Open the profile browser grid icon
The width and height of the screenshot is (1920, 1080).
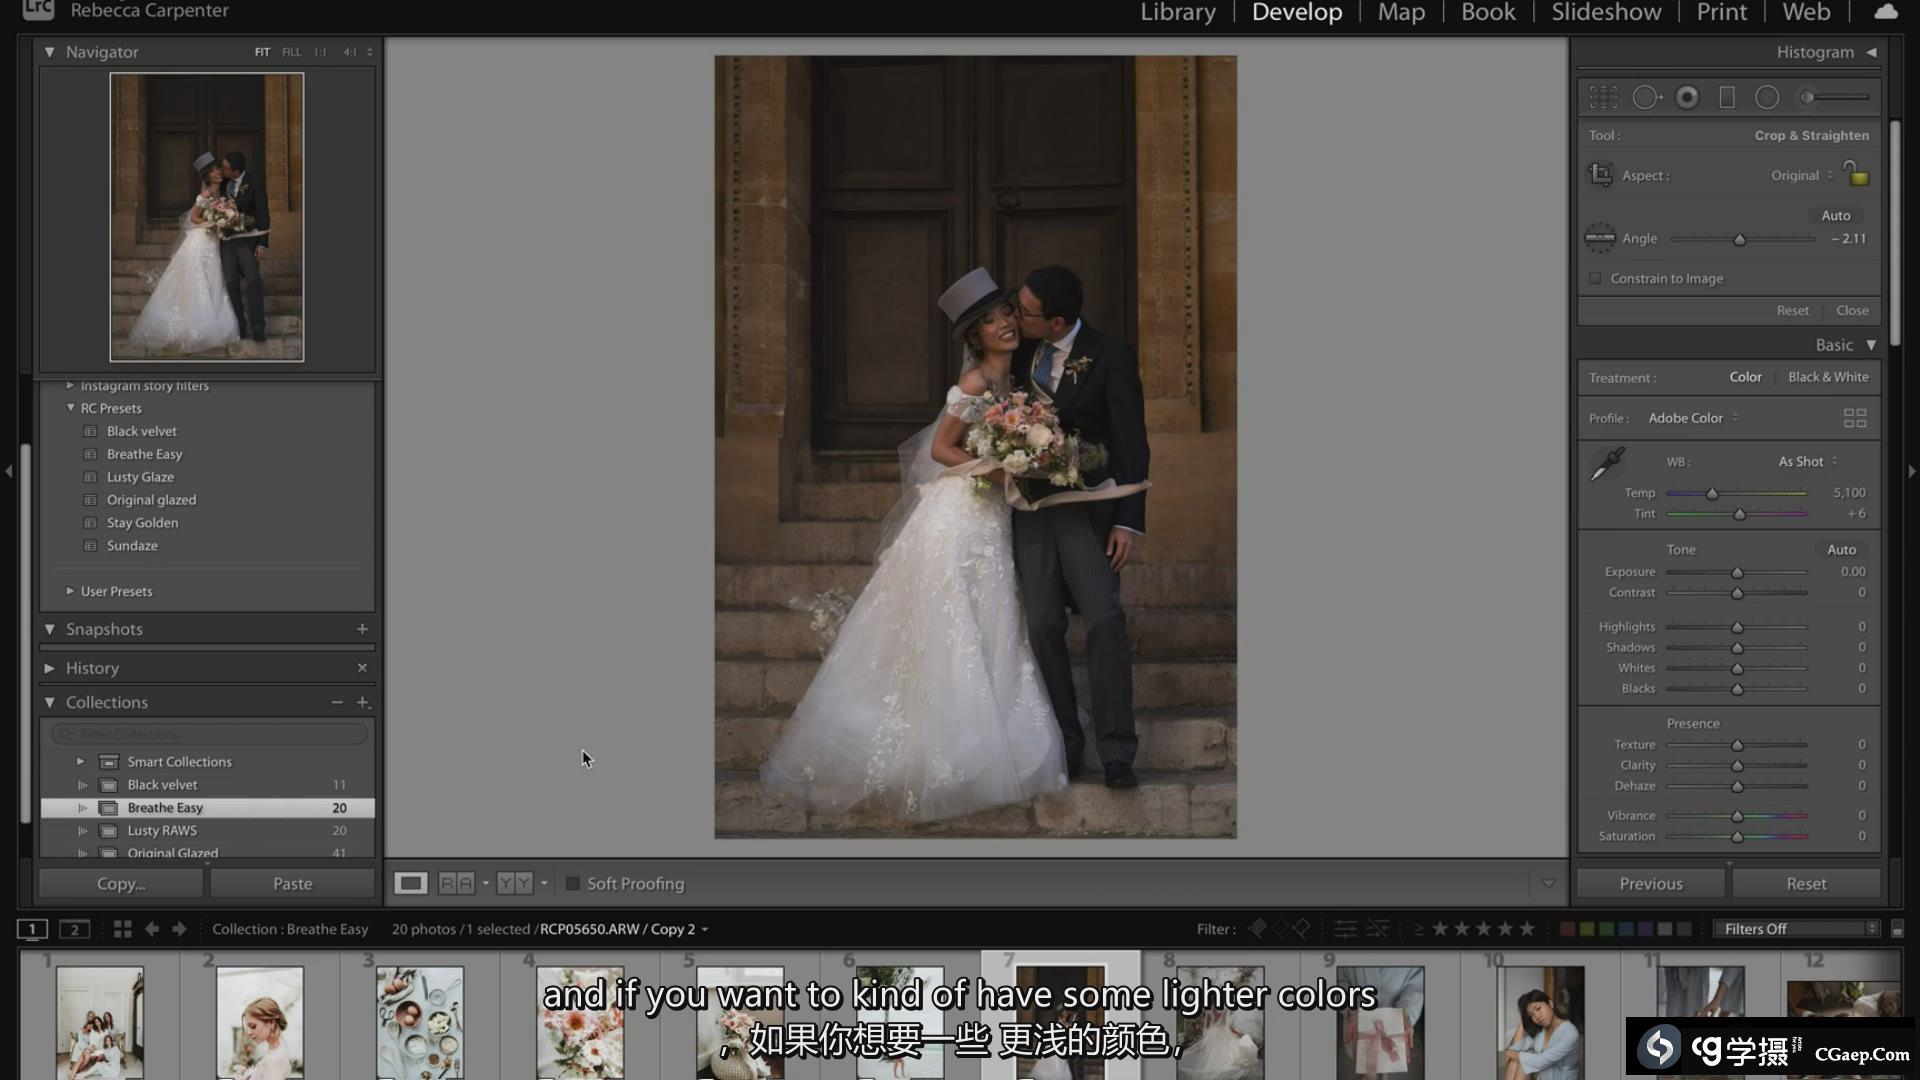click(1854, 418)
